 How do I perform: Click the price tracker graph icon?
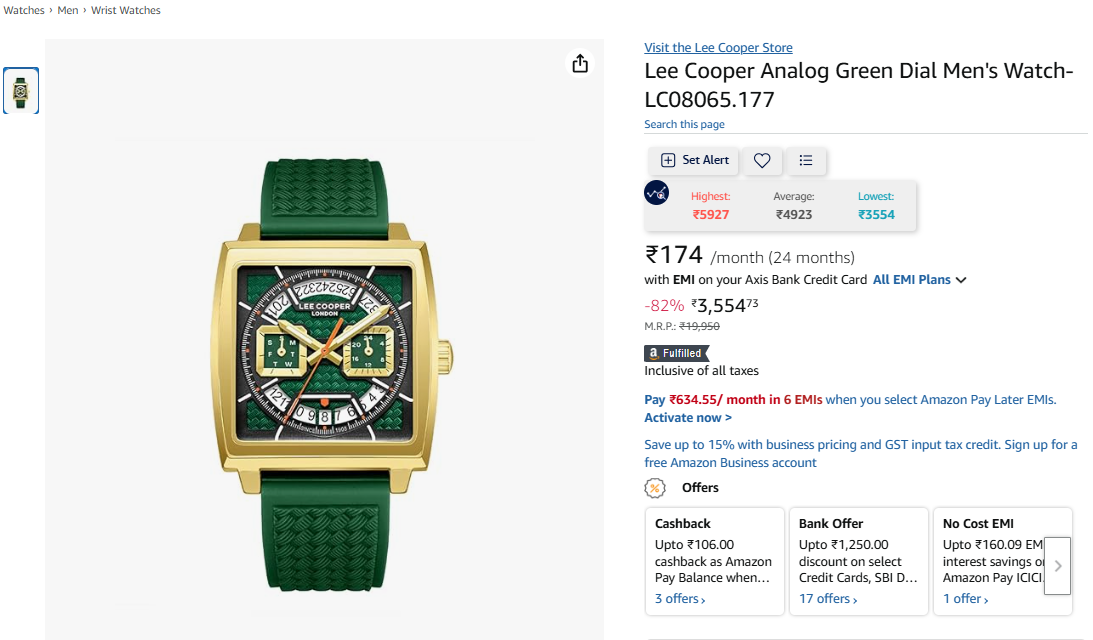(657, 193)
